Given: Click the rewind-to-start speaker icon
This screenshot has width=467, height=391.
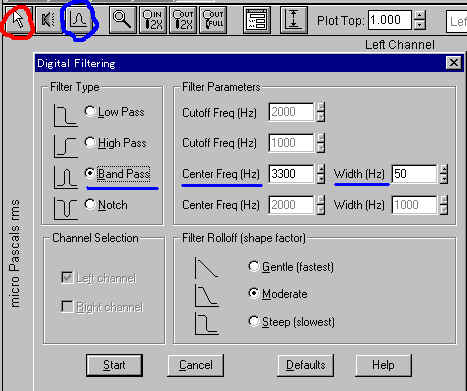Looking at the screenshot, I should [48, 20].
